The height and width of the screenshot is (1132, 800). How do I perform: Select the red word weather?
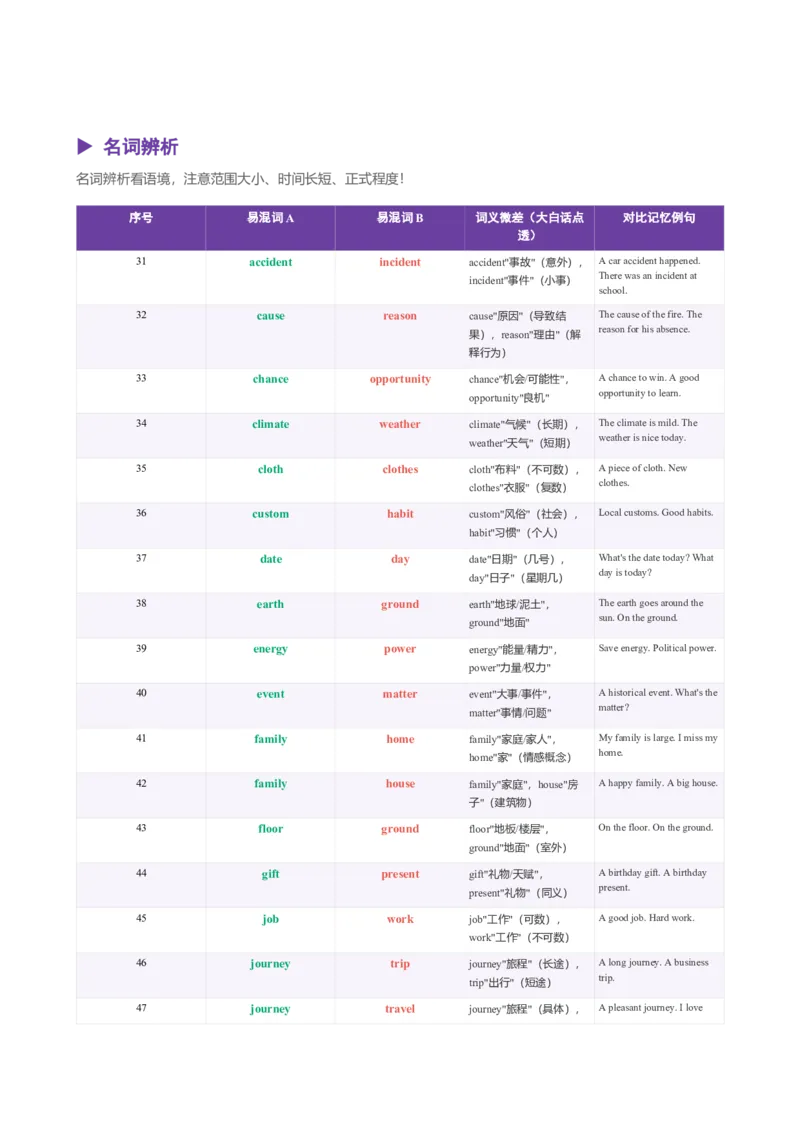tap(400, 424)
